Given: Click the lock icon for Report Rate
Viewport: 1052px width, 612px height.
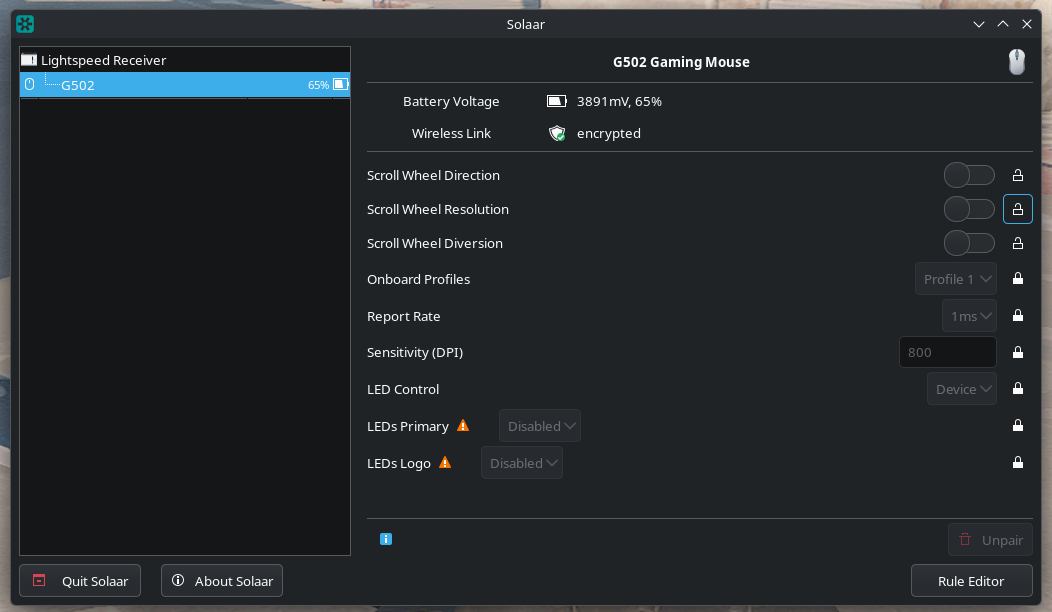Looking at the screenshot, I should pyautogui.click(x=1018, y=316).
